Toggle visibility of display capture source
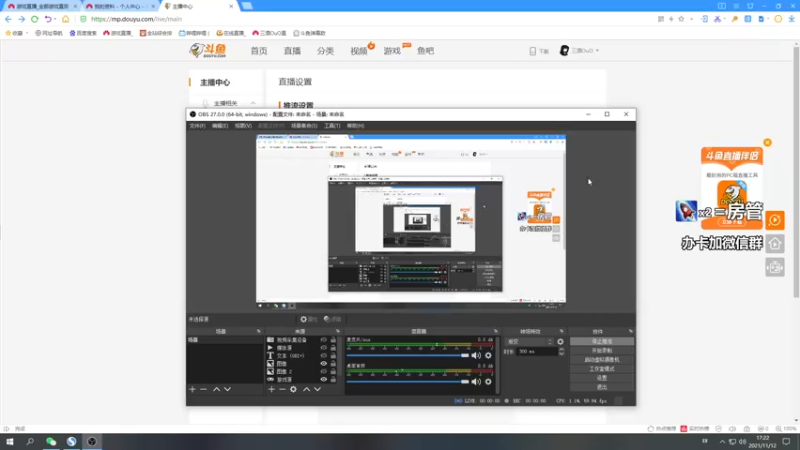 point(323,380)
